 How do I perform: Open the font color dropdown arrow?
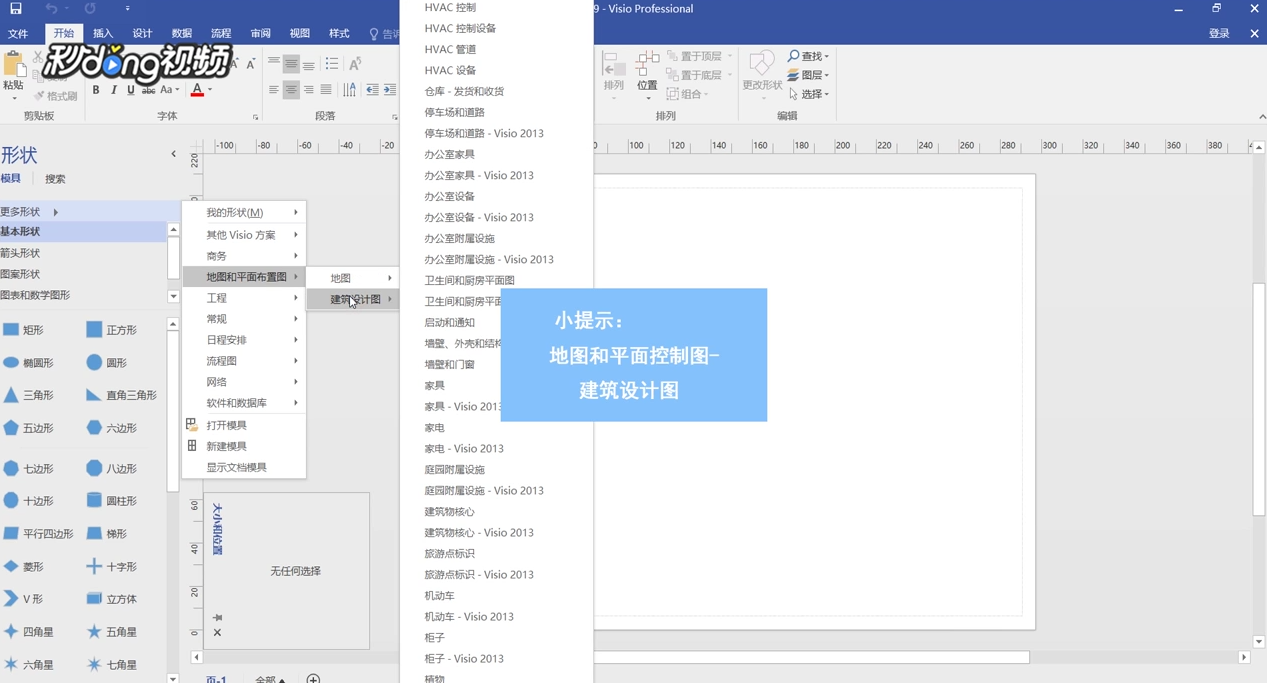pos(210,90)
